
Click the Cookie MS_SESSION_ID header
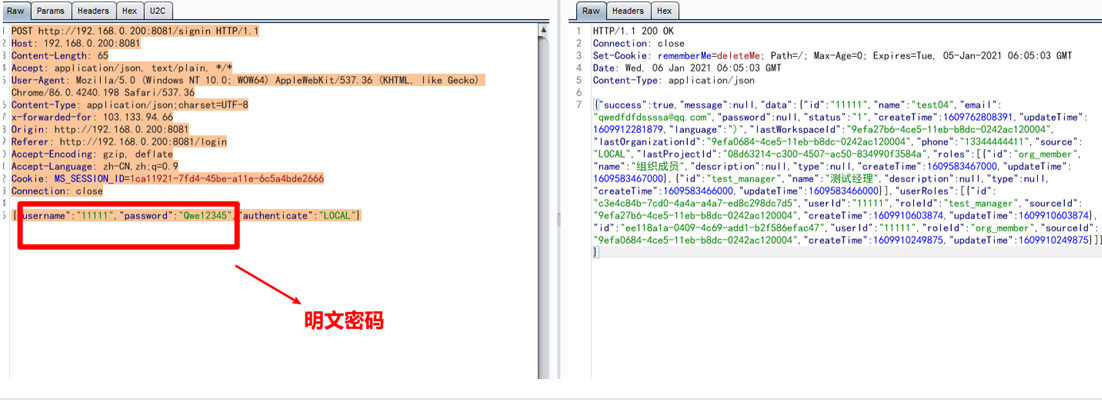168,179
